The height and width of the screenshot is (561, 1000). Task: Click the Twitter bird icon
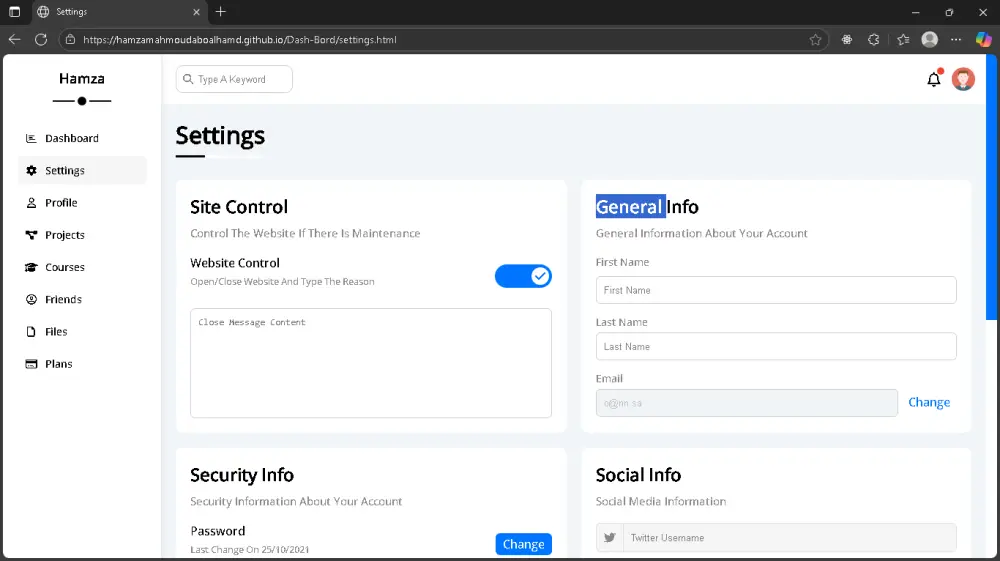coord(610,537)
